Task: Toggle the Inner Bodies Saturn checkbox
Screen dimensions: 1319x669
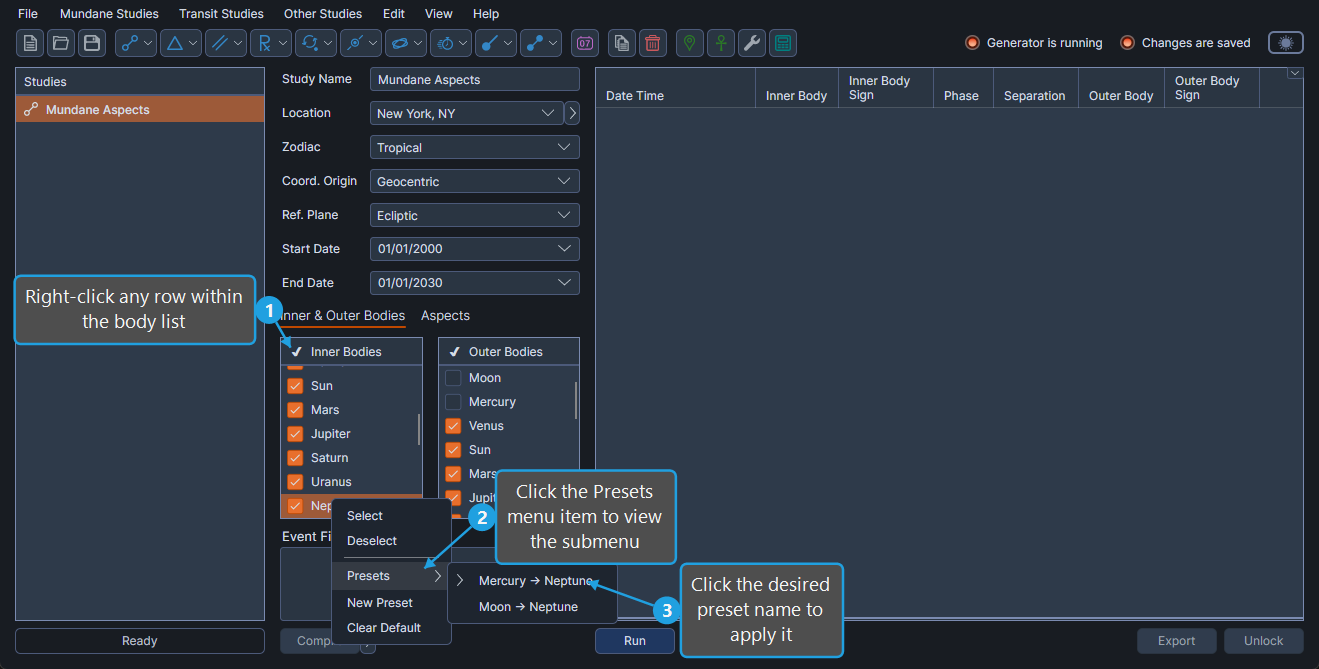Action: click(x=295, y=458)
